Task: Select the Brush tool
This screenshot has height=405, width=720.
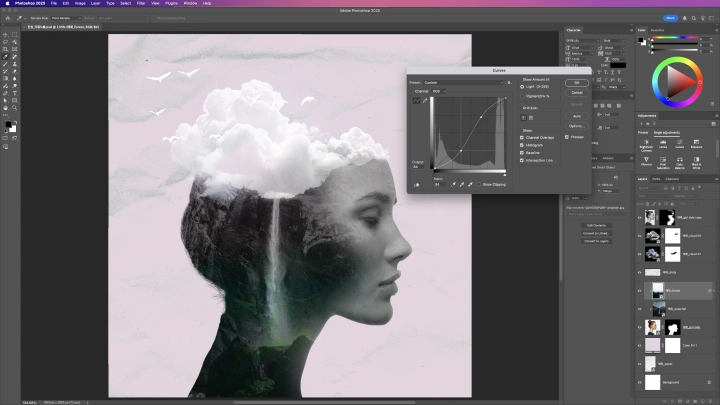Action: click(6, 64)
